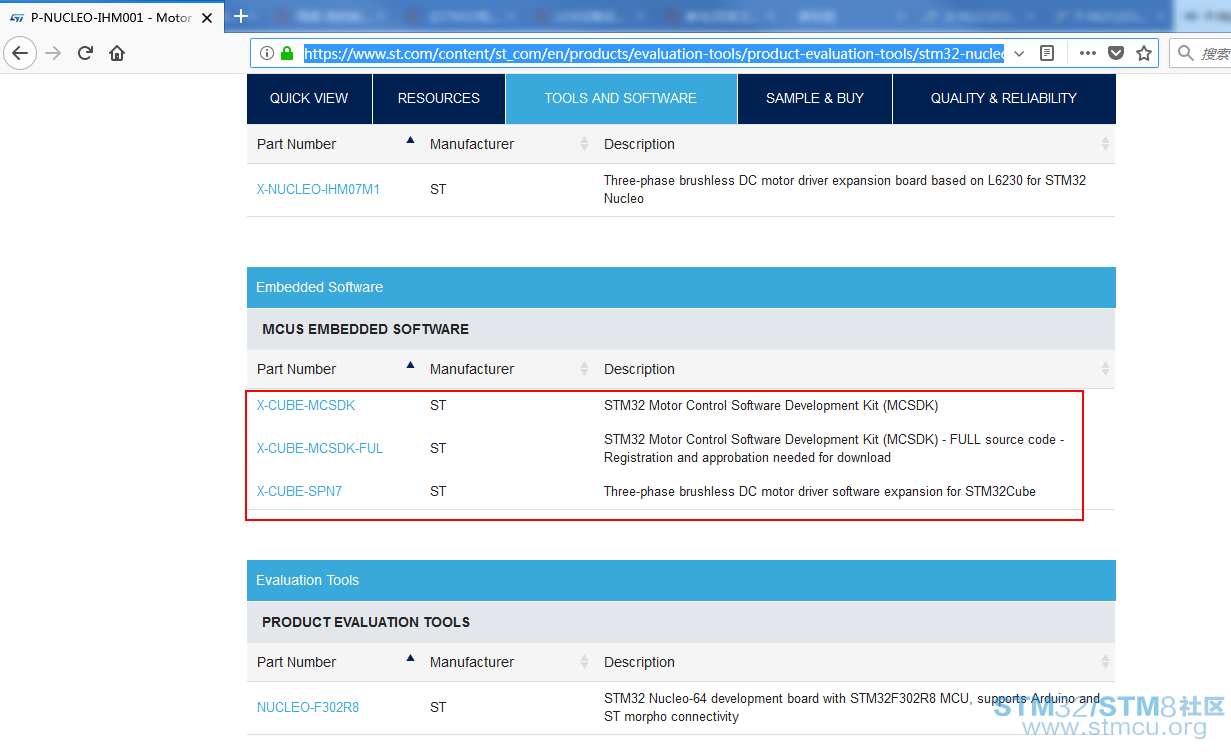Click the MCUS EMBEDDED SOFTWARE subheading
This screenshot has width=1231, height=752.
[365, 329]
